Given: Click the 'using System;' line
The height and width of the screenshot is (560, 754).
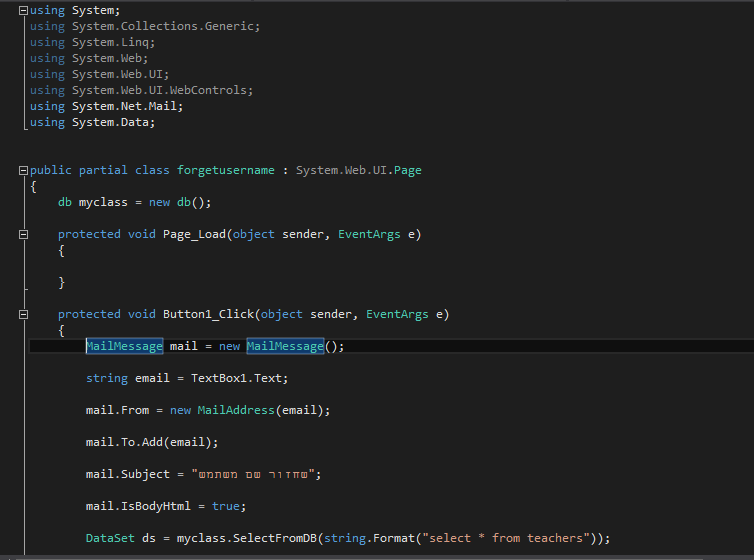Looking at the screenshot, I should click(75, 10).
